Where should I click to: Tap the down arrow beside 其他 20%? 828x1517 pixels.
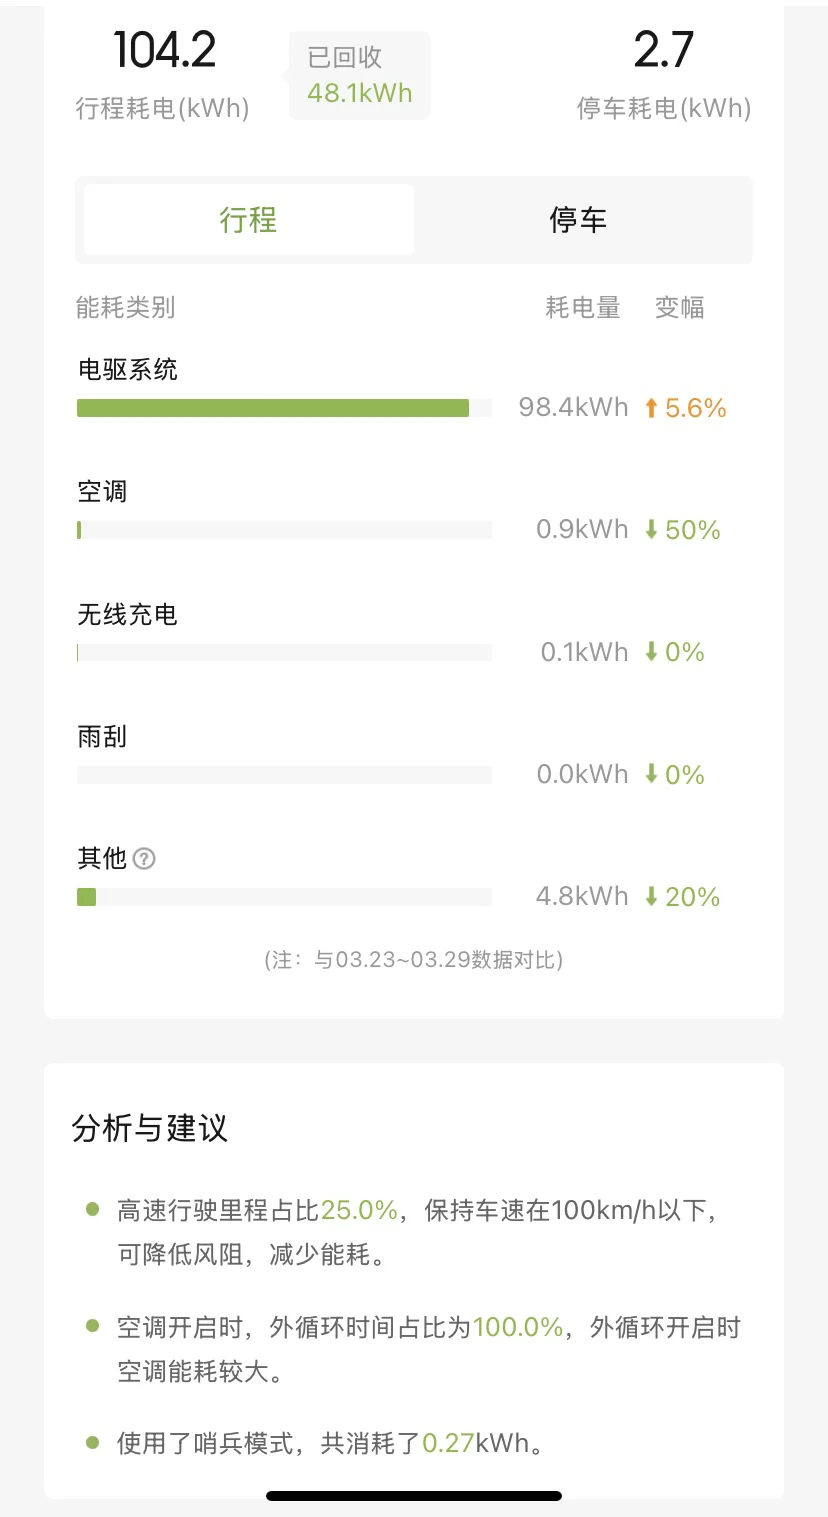click(x=651, y=897)
